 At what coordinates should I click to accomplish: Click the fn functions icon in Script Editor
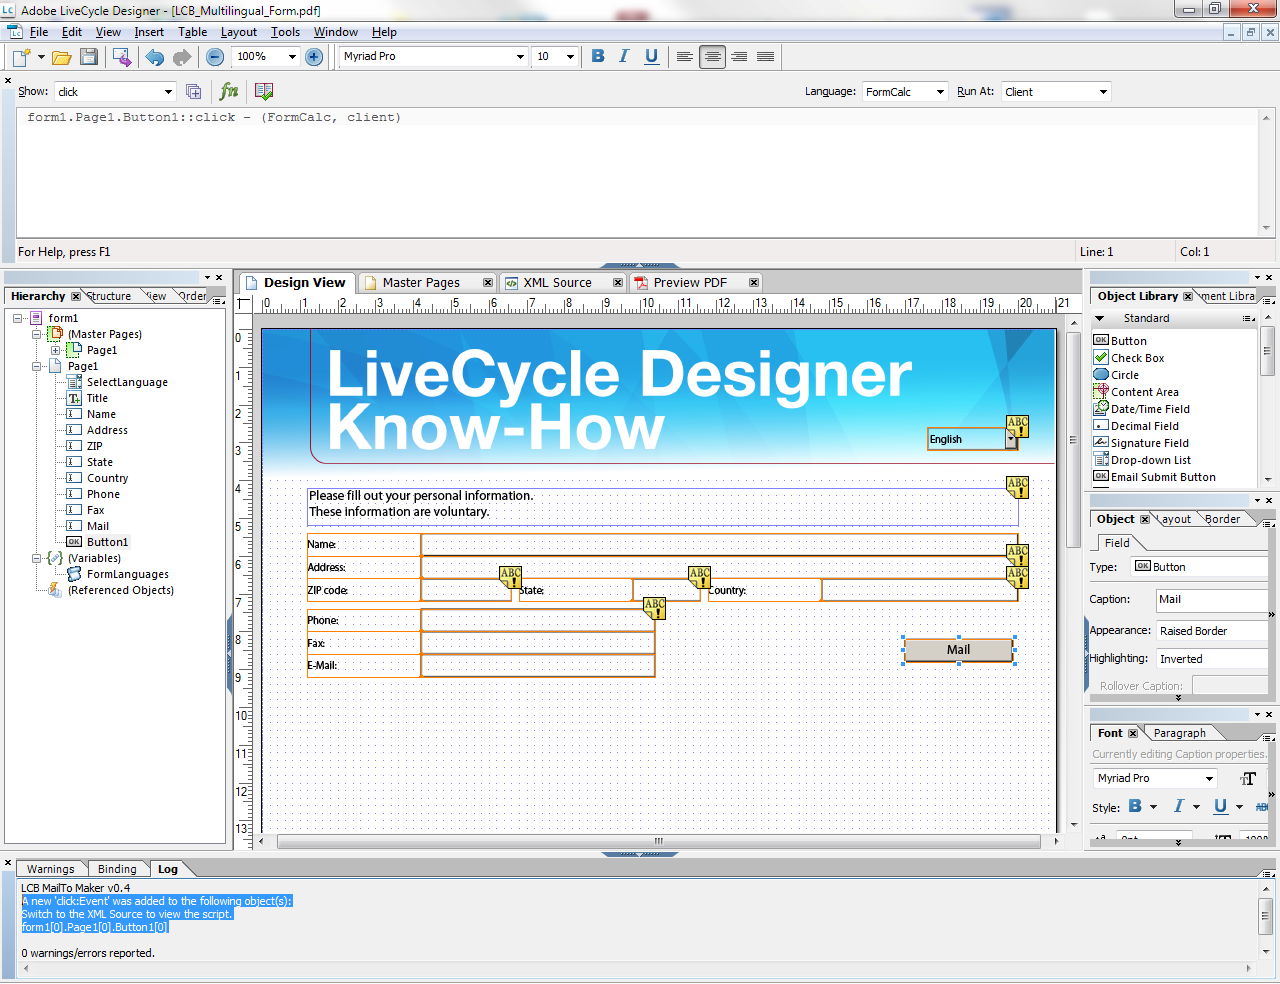click(229, 91)
